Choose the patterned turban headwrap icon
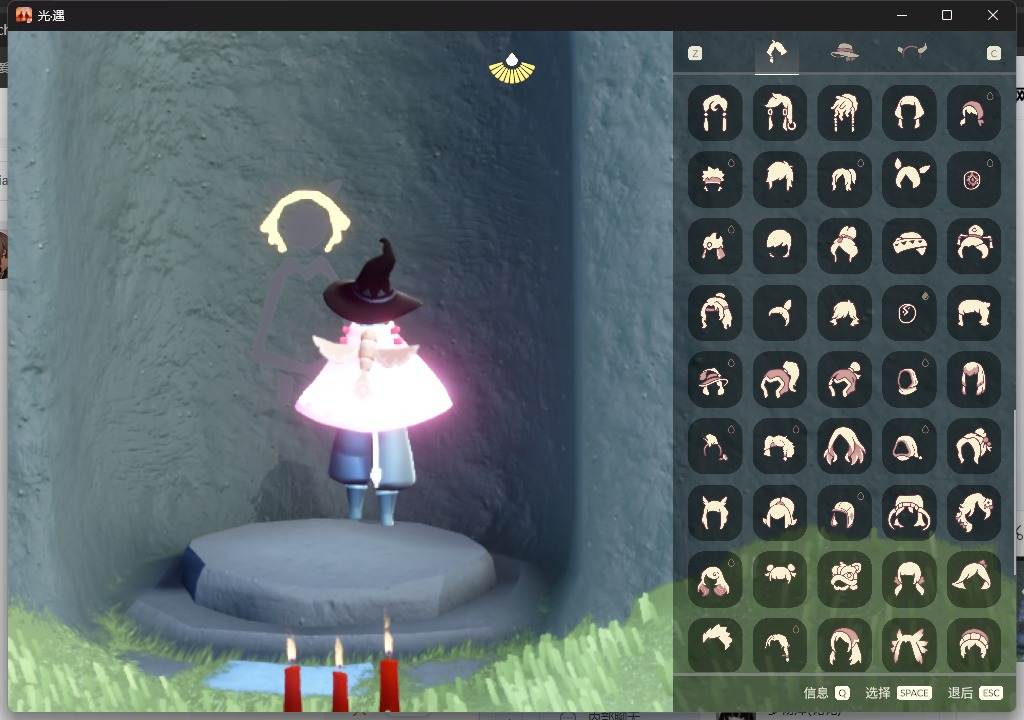This screenshot has height=720, width=1024. coord(909,246)
